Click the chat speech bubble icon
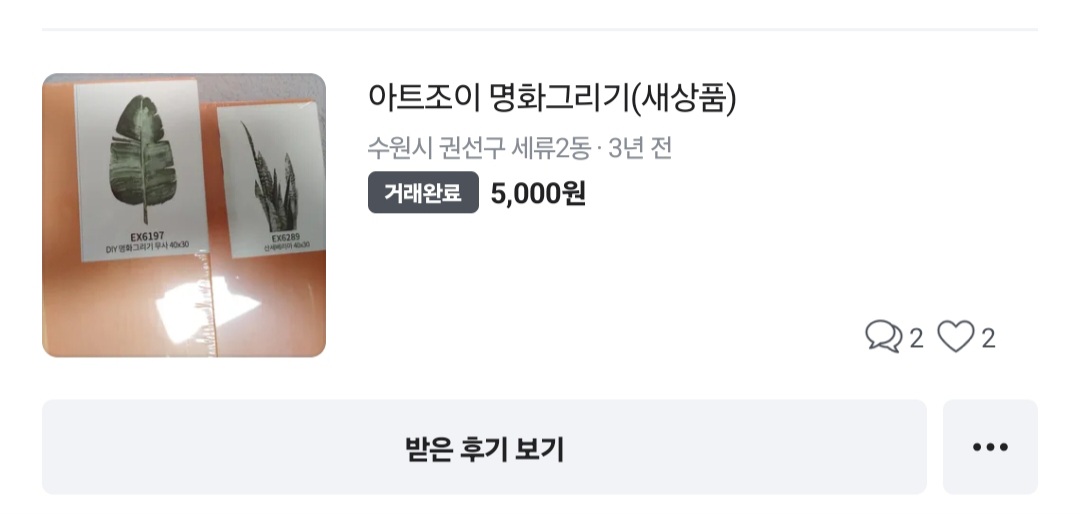This screenshot has width=1080, height=514. 883,337
